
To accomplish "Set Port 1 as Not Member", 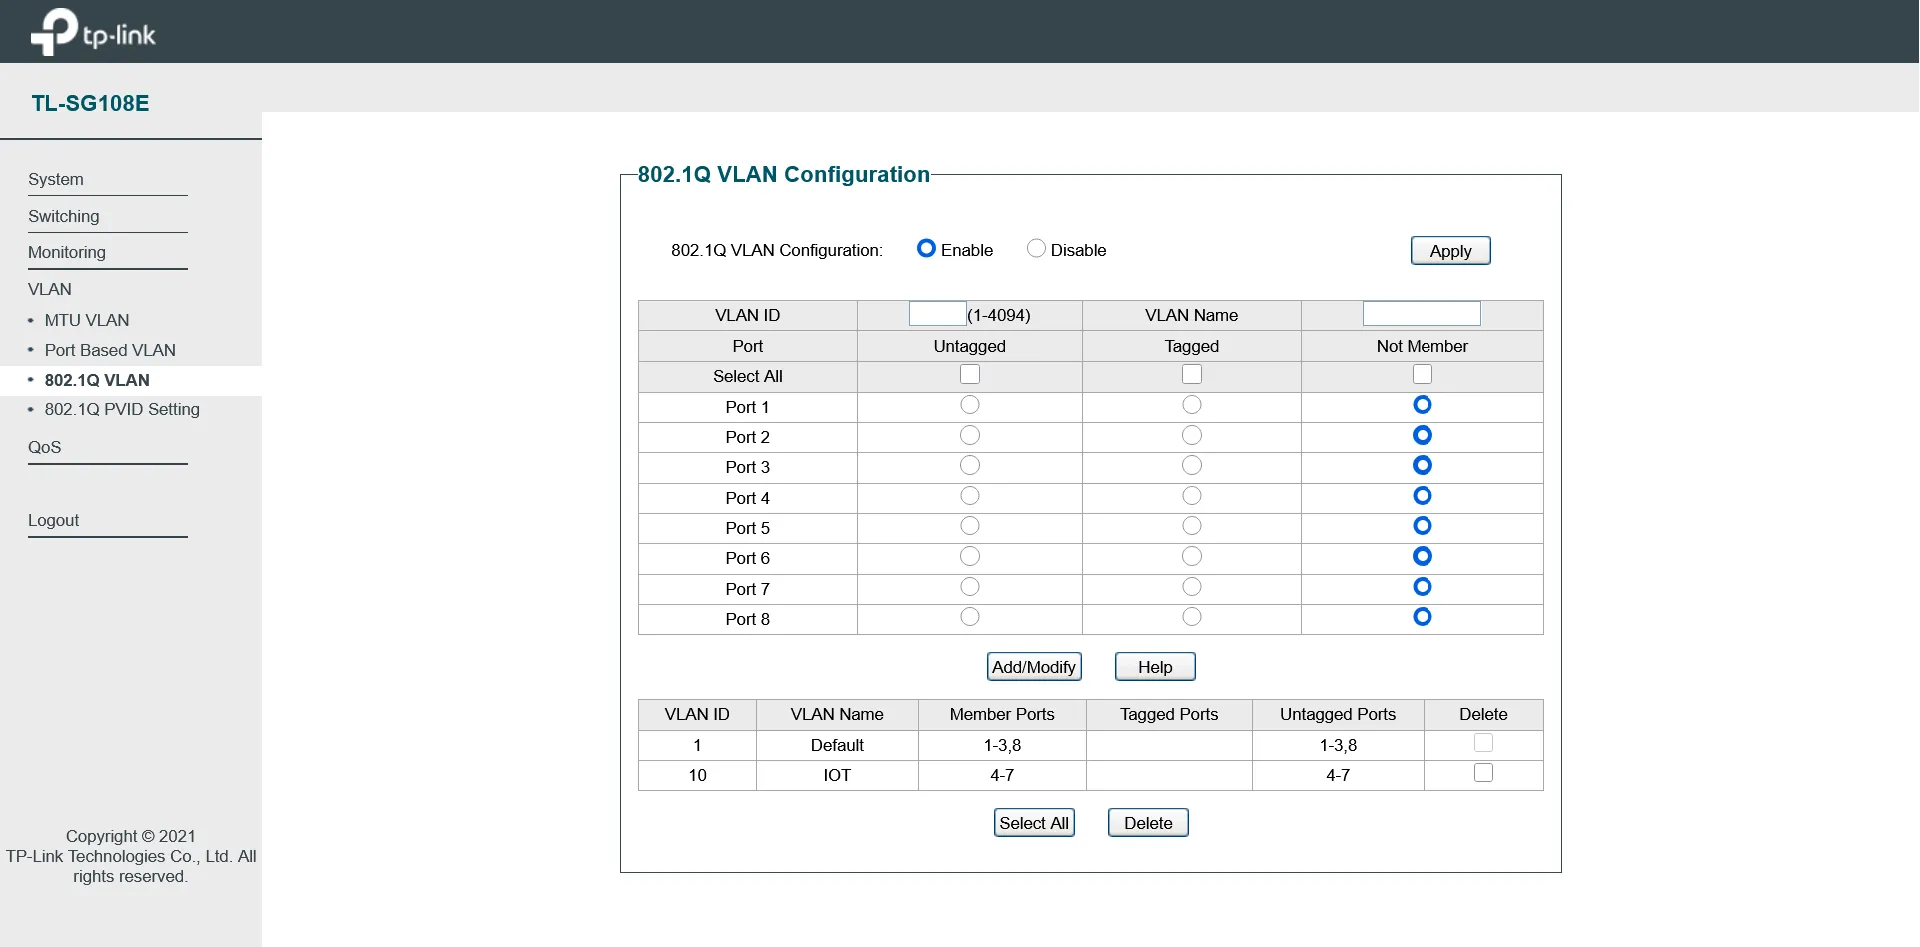I will pos(1422,405).
